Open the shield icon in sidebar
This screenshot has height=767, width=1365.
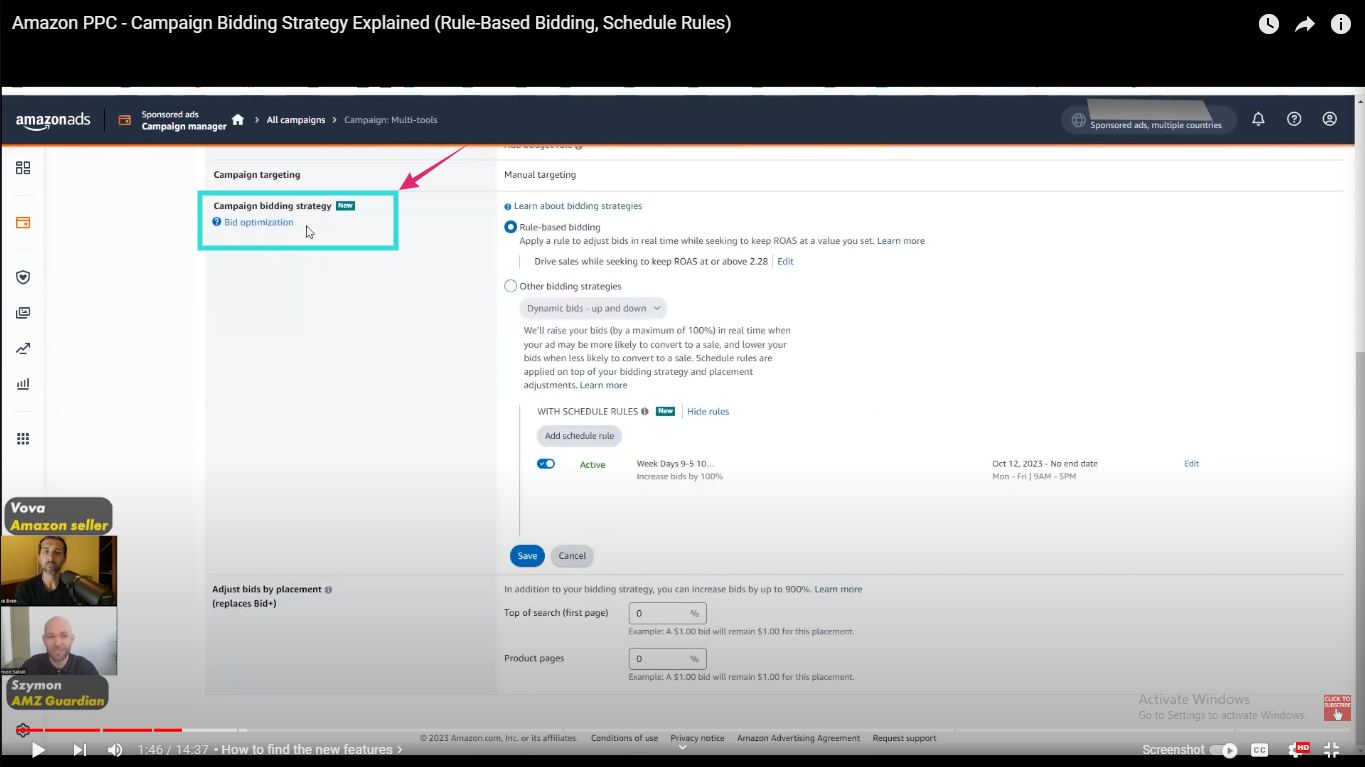pos(23,277)
